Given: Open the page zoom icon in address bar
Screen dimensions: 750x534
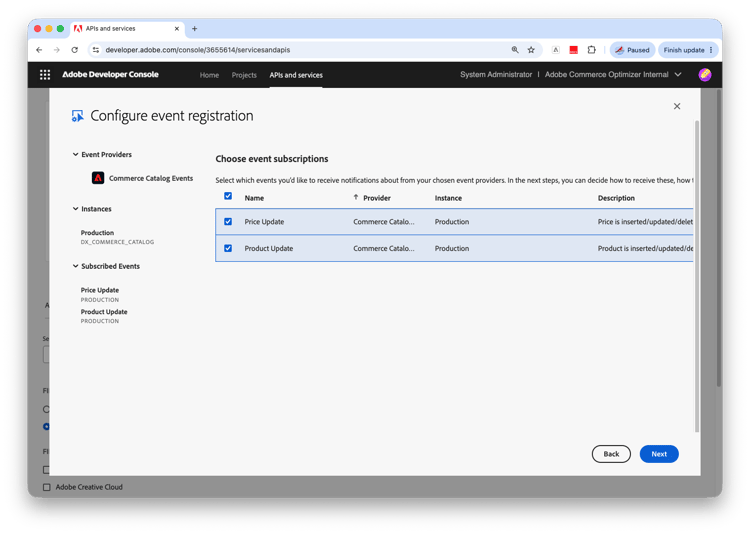Looking at the screenshot, I should pyautogui.click(x=515, y=50).
